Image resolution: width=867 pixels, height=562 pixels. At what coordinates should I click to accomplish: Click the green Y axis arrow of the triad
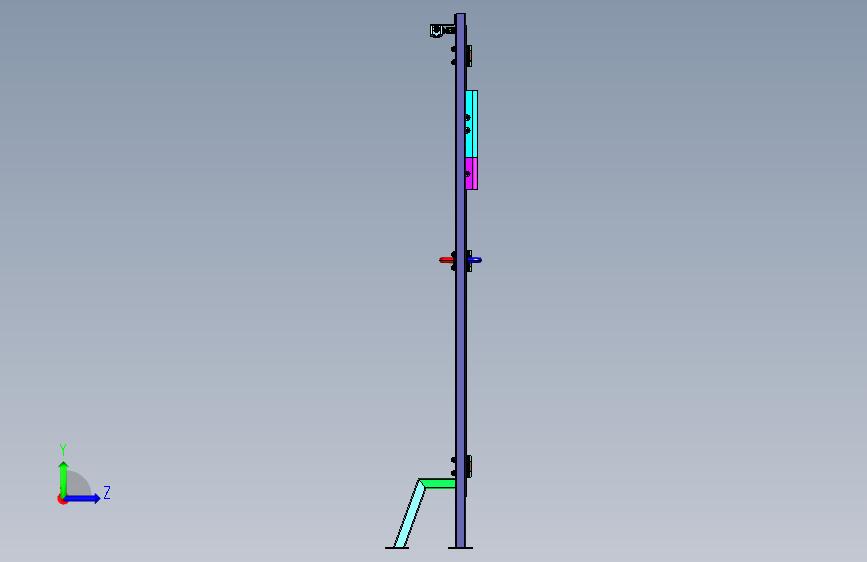coord(64,478)
